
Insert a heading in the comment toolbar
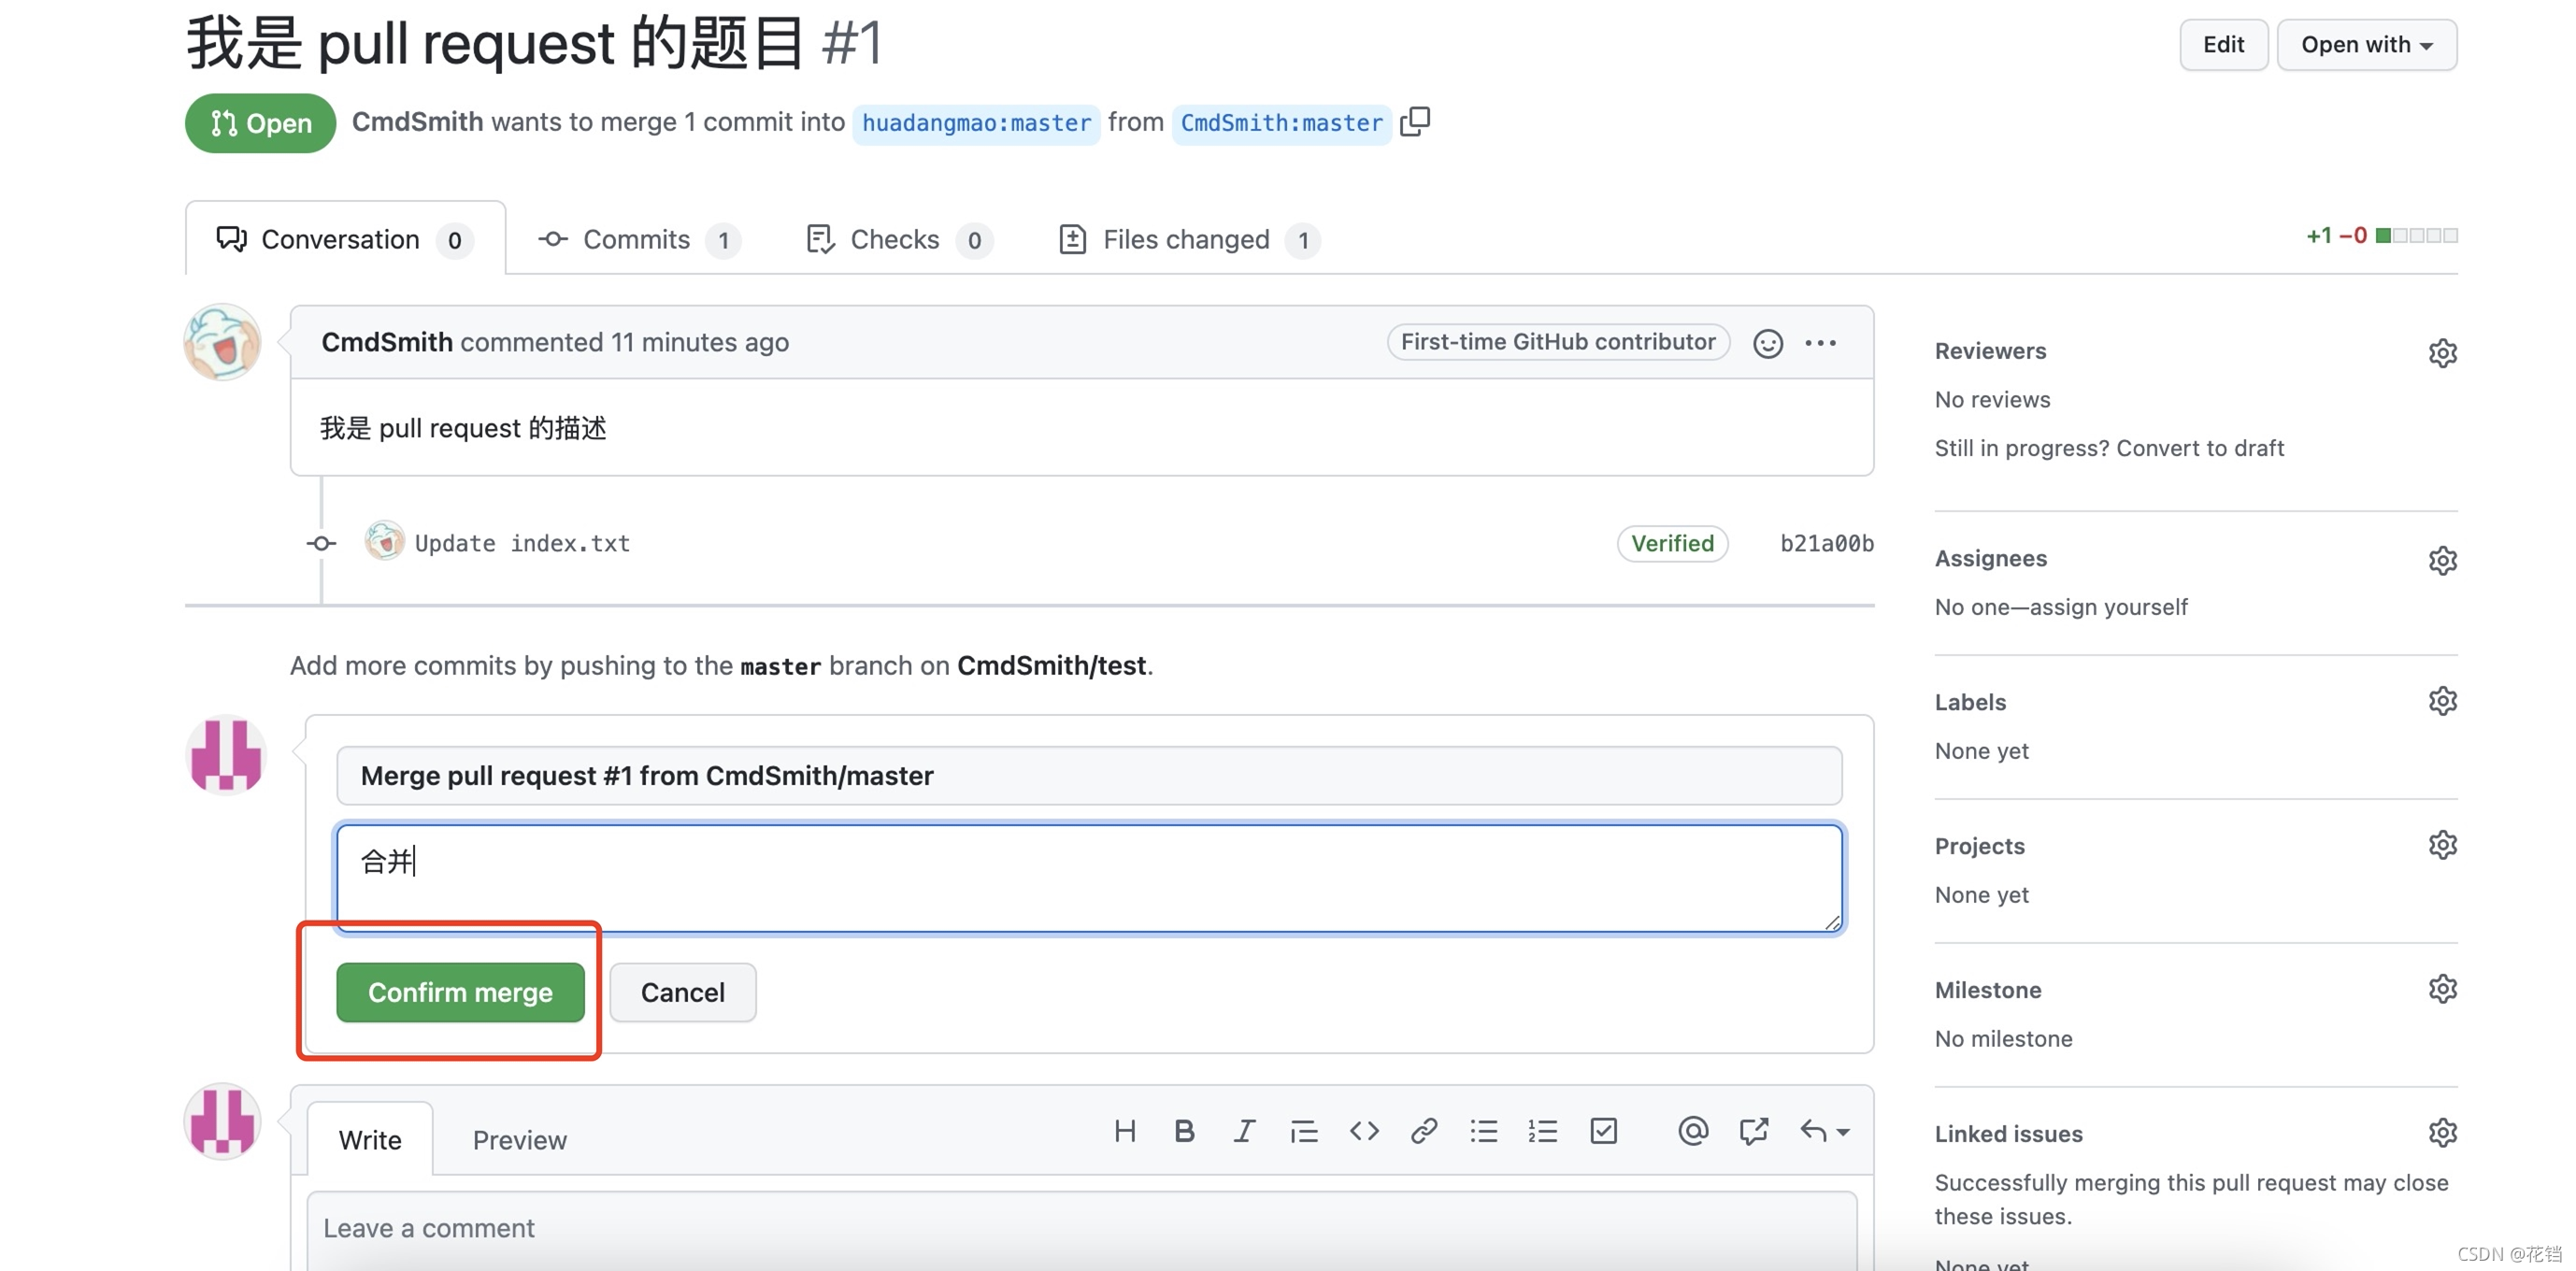[x=1125, y=1131]
